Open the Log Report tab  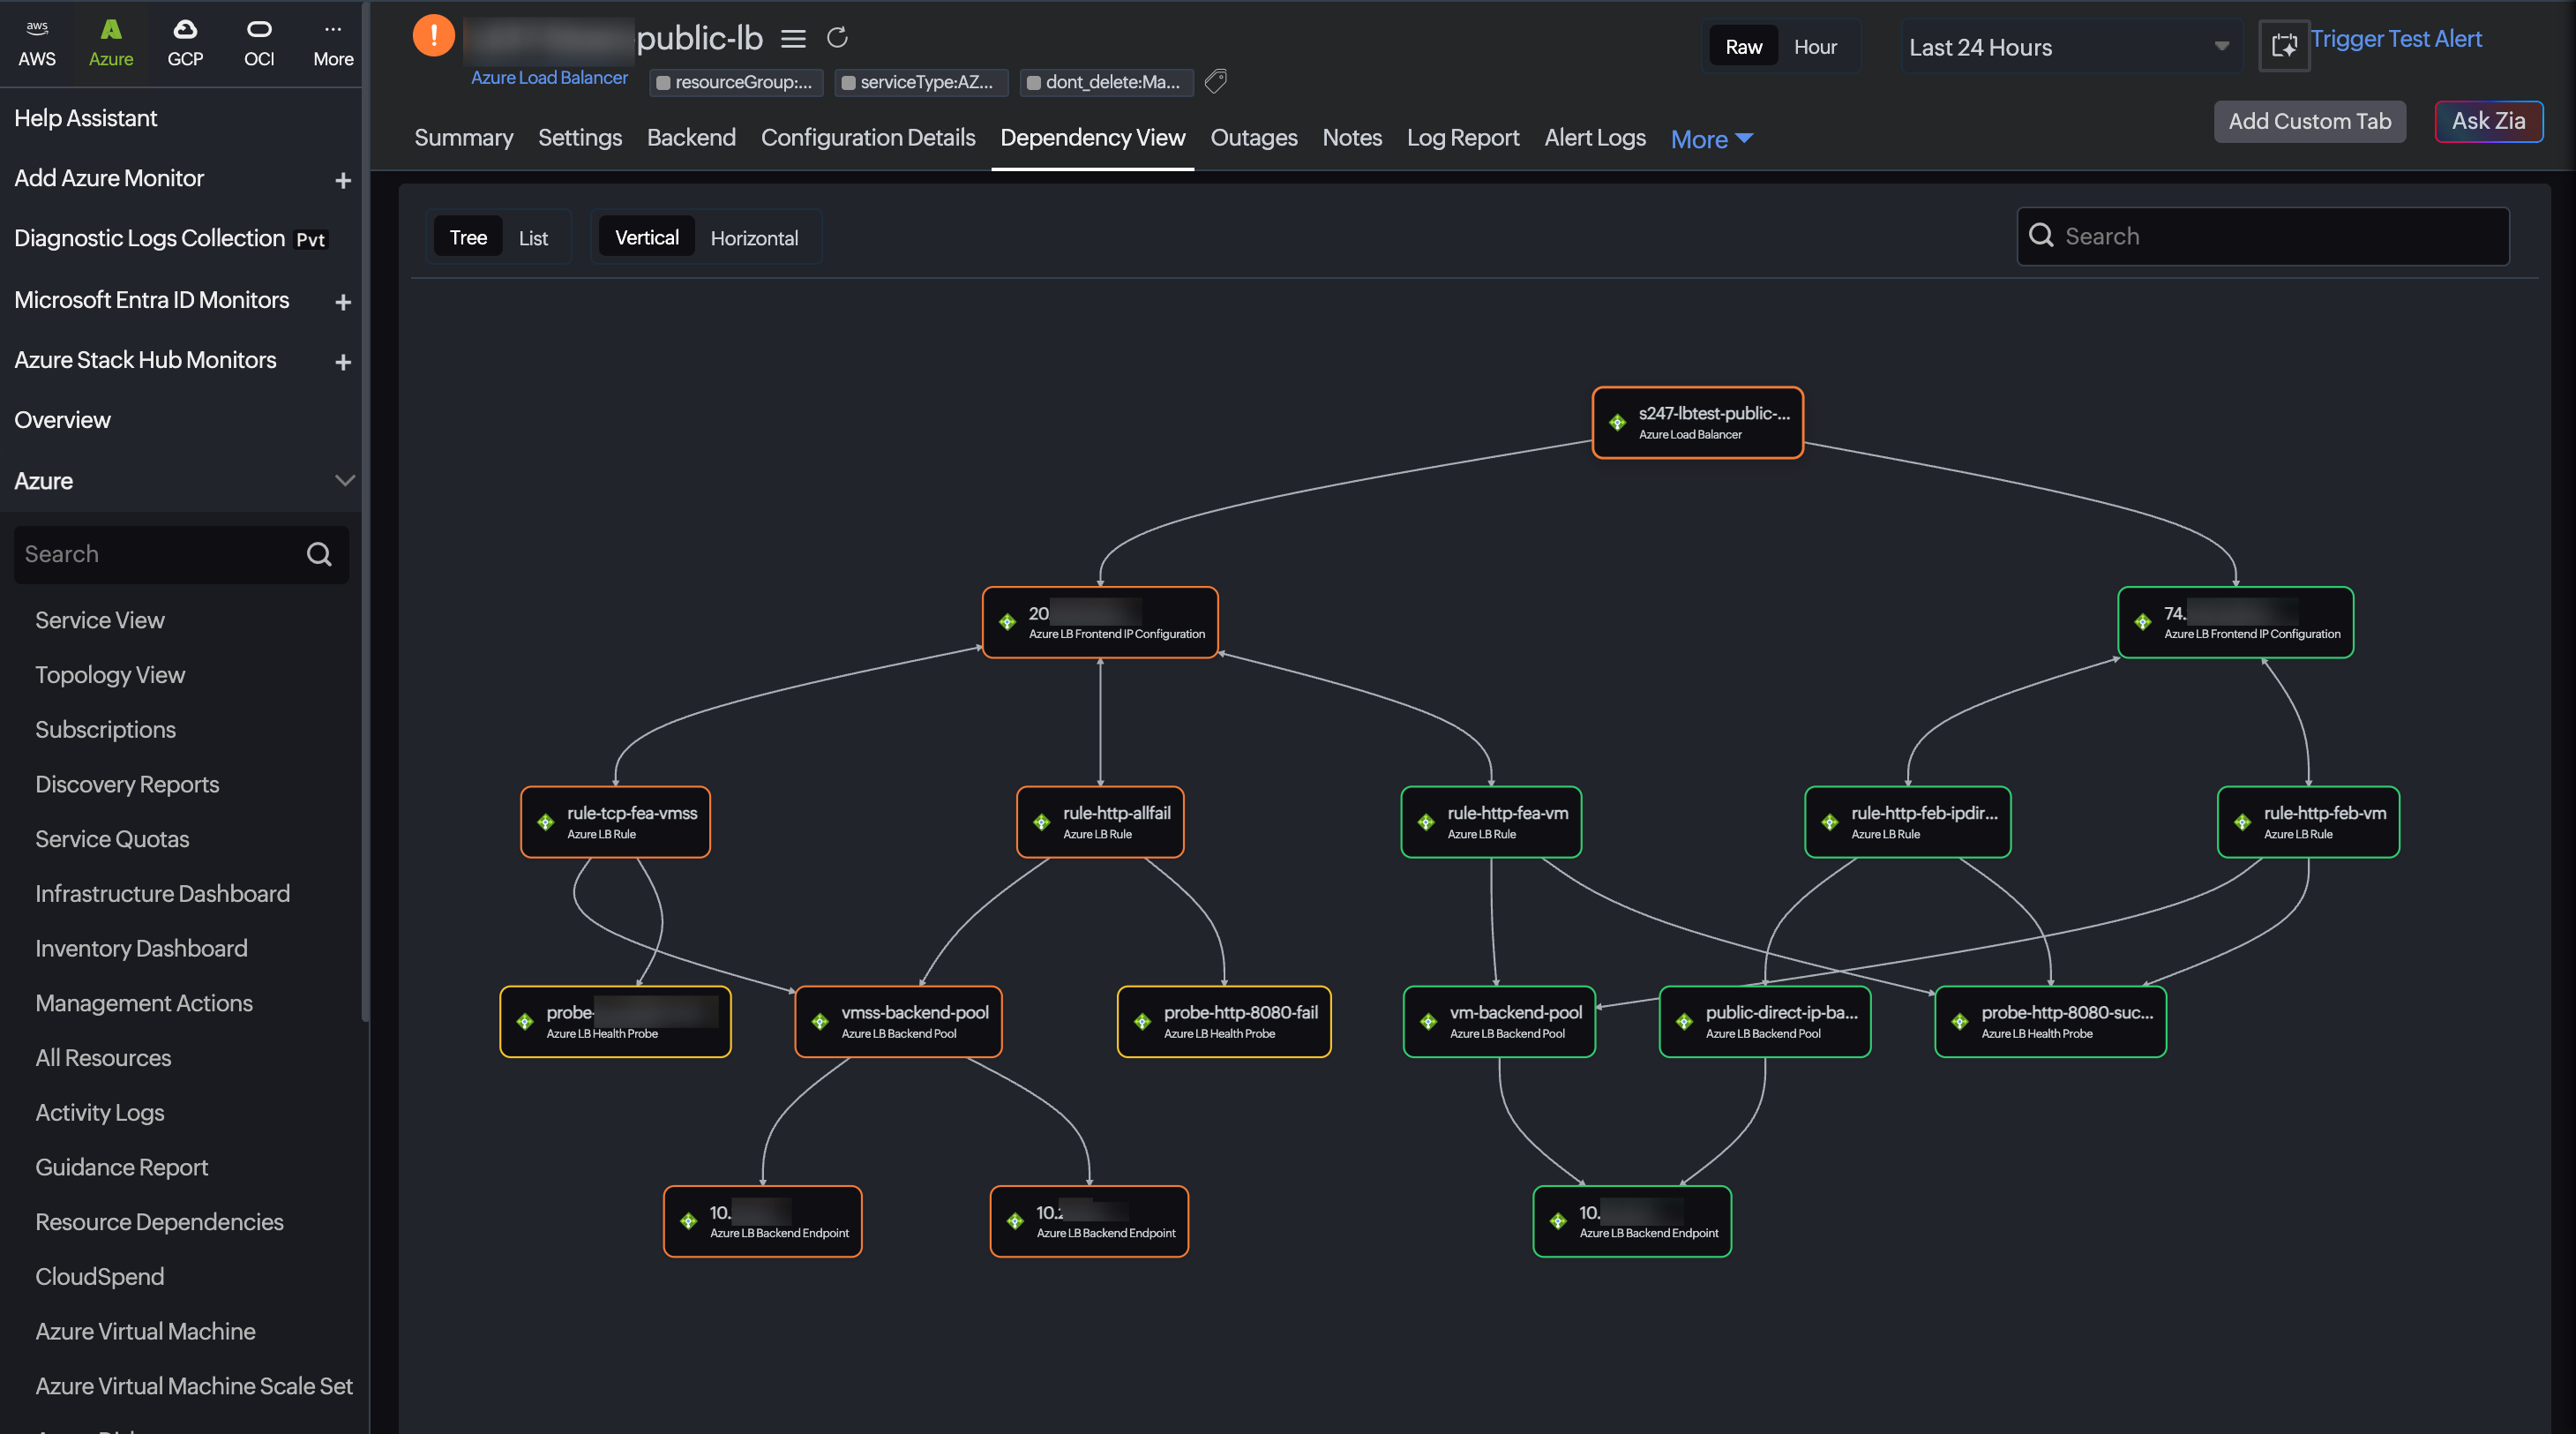pyautogui.click(x=1463, y=137)
